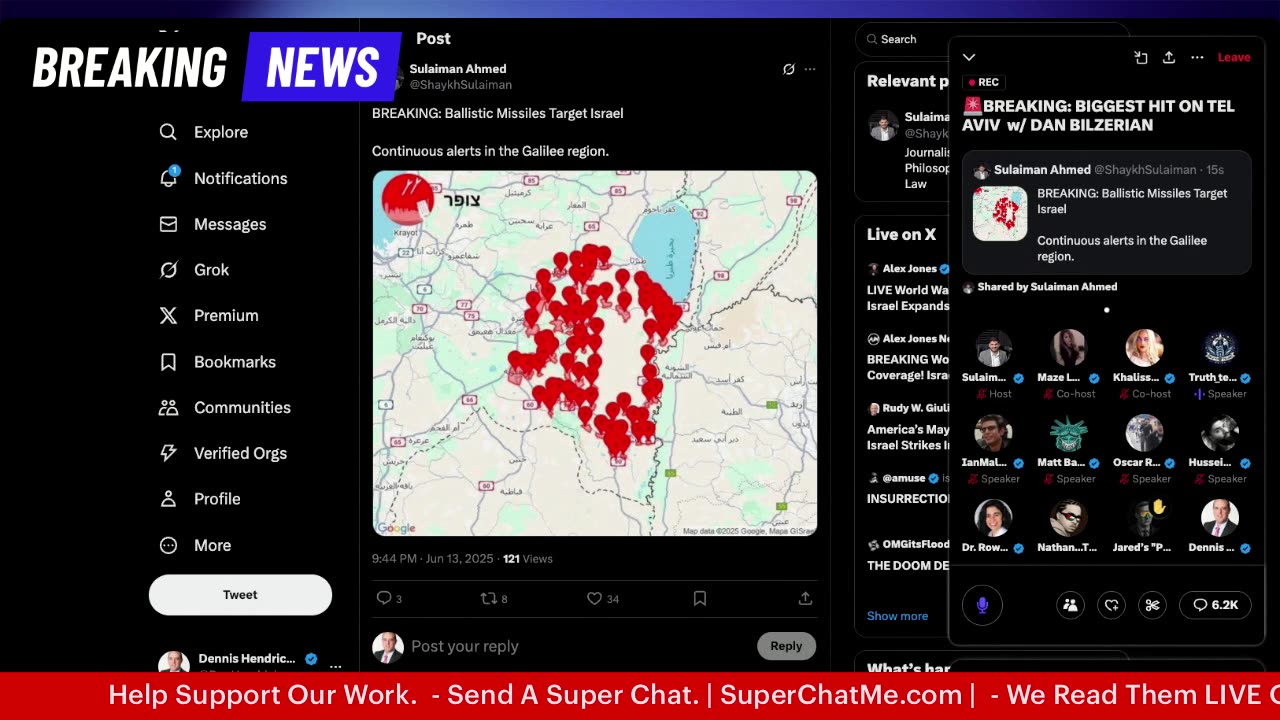Select the Notifications menu label
1280x720 pixels.
(x=240, y=178)
